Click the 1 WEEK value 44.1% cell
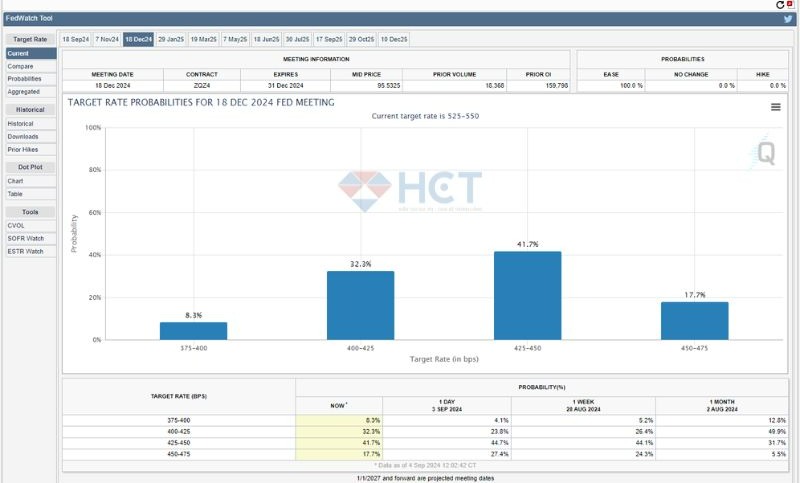The width and height of the screenshot is (800, 483). (x=583, y=443)
